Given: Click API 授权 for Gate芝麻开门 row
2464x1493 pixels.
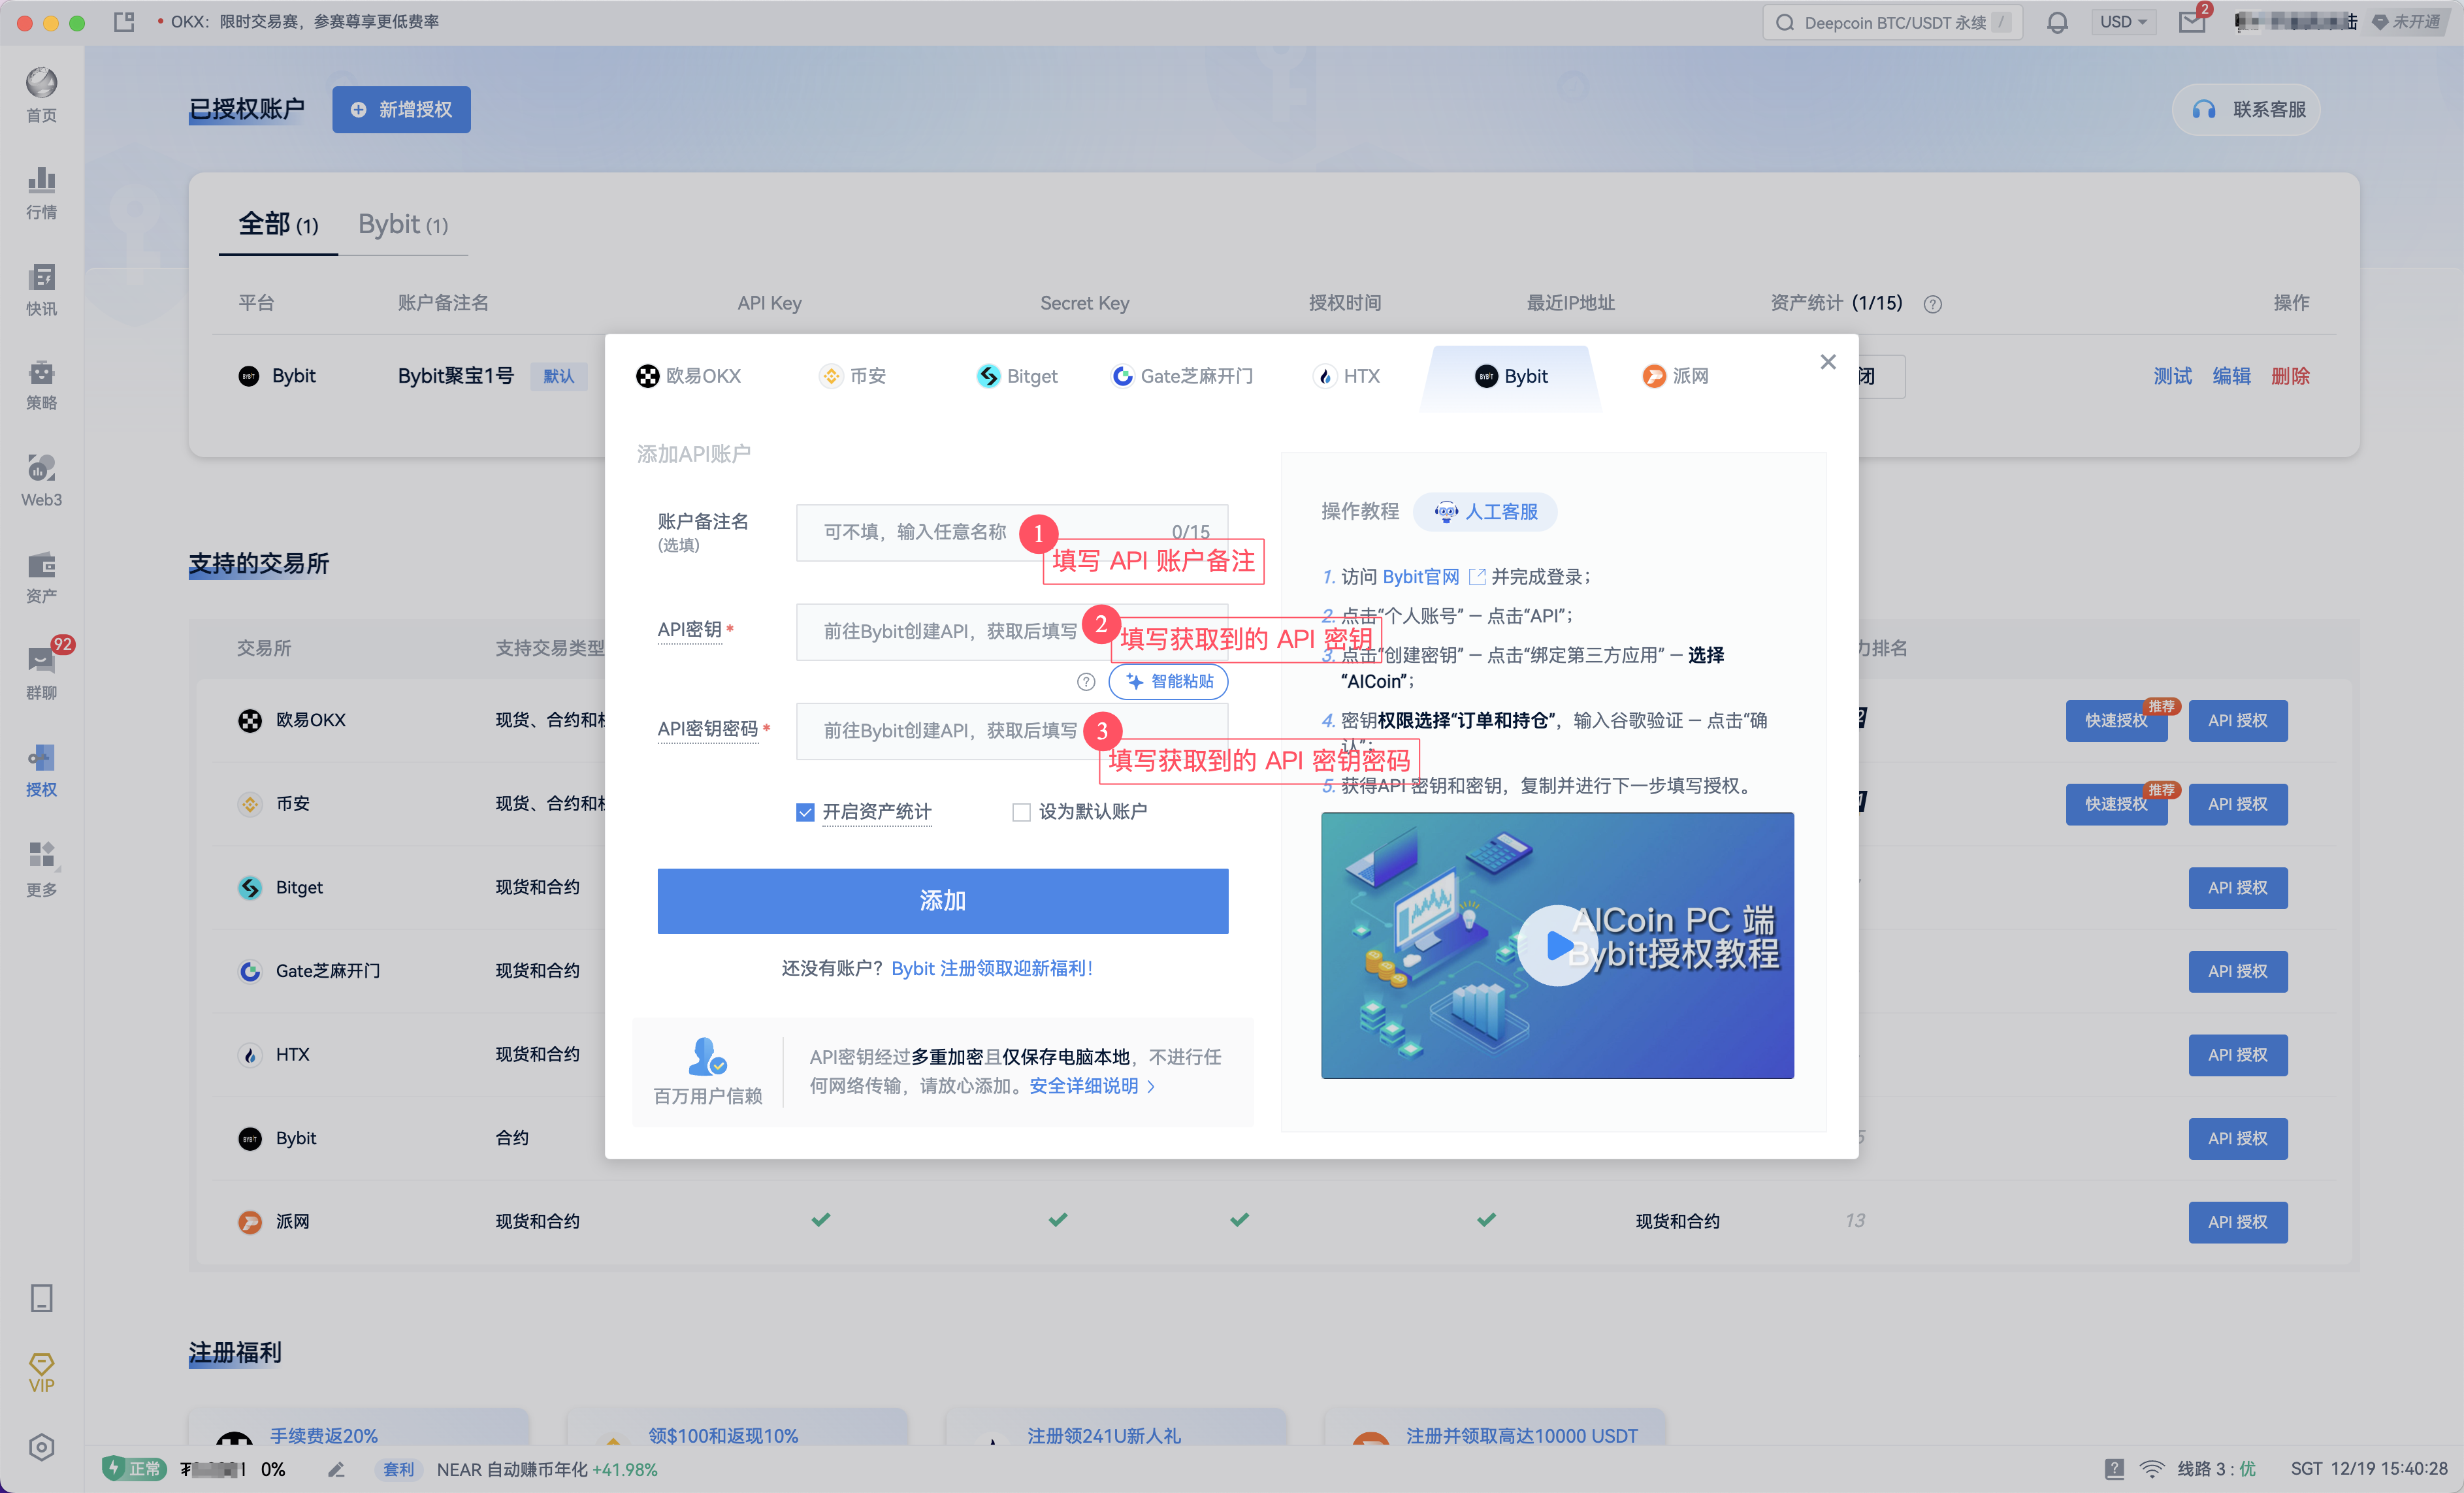Looking at the screenshot, I should (x=2237, y=972).
